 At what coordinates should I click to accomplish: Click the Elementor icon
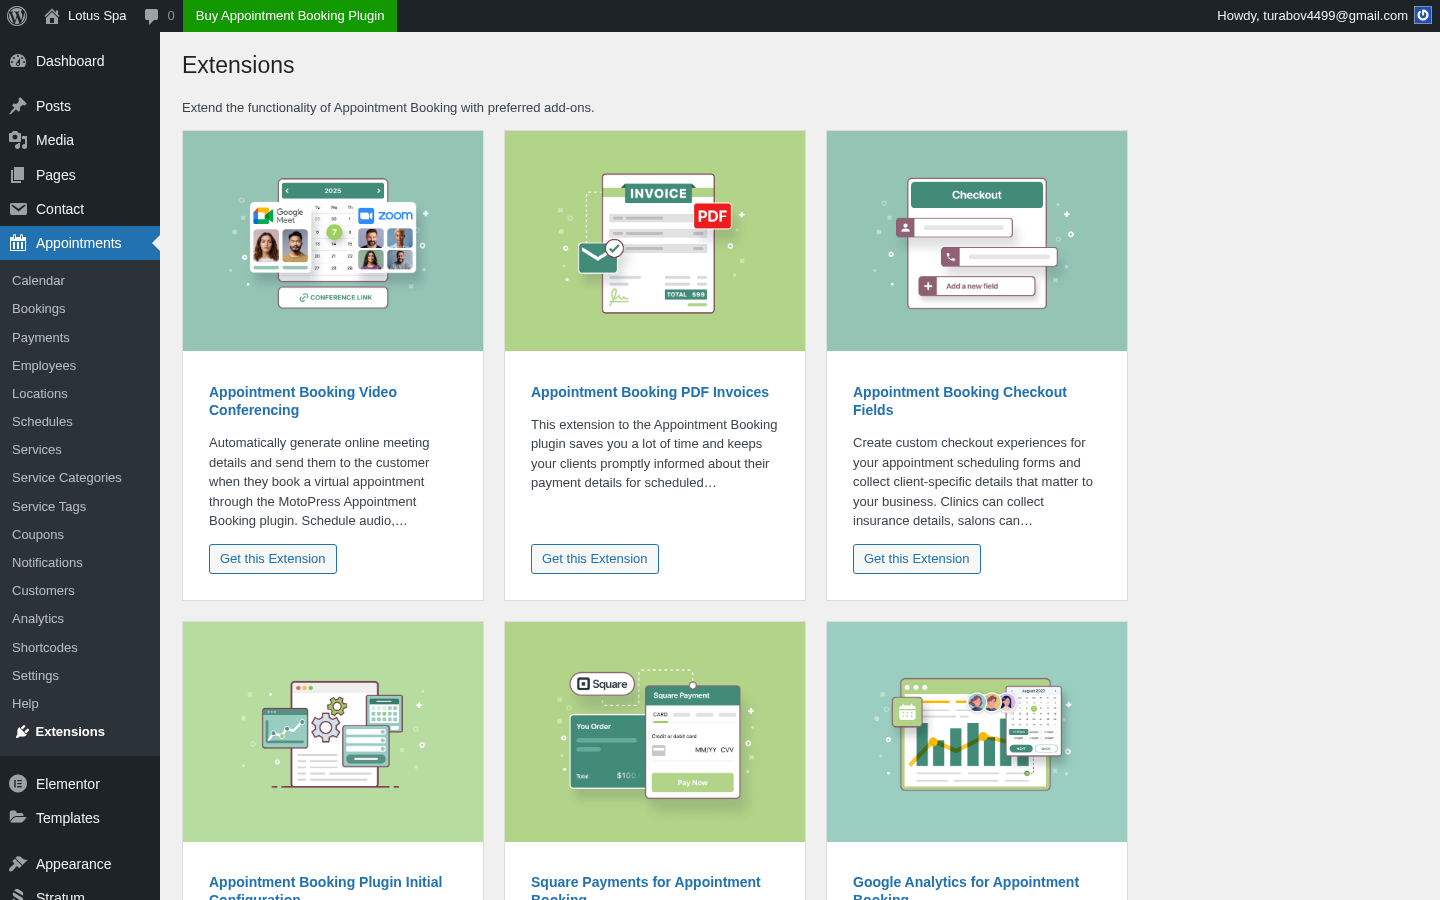tap(18, 784)
